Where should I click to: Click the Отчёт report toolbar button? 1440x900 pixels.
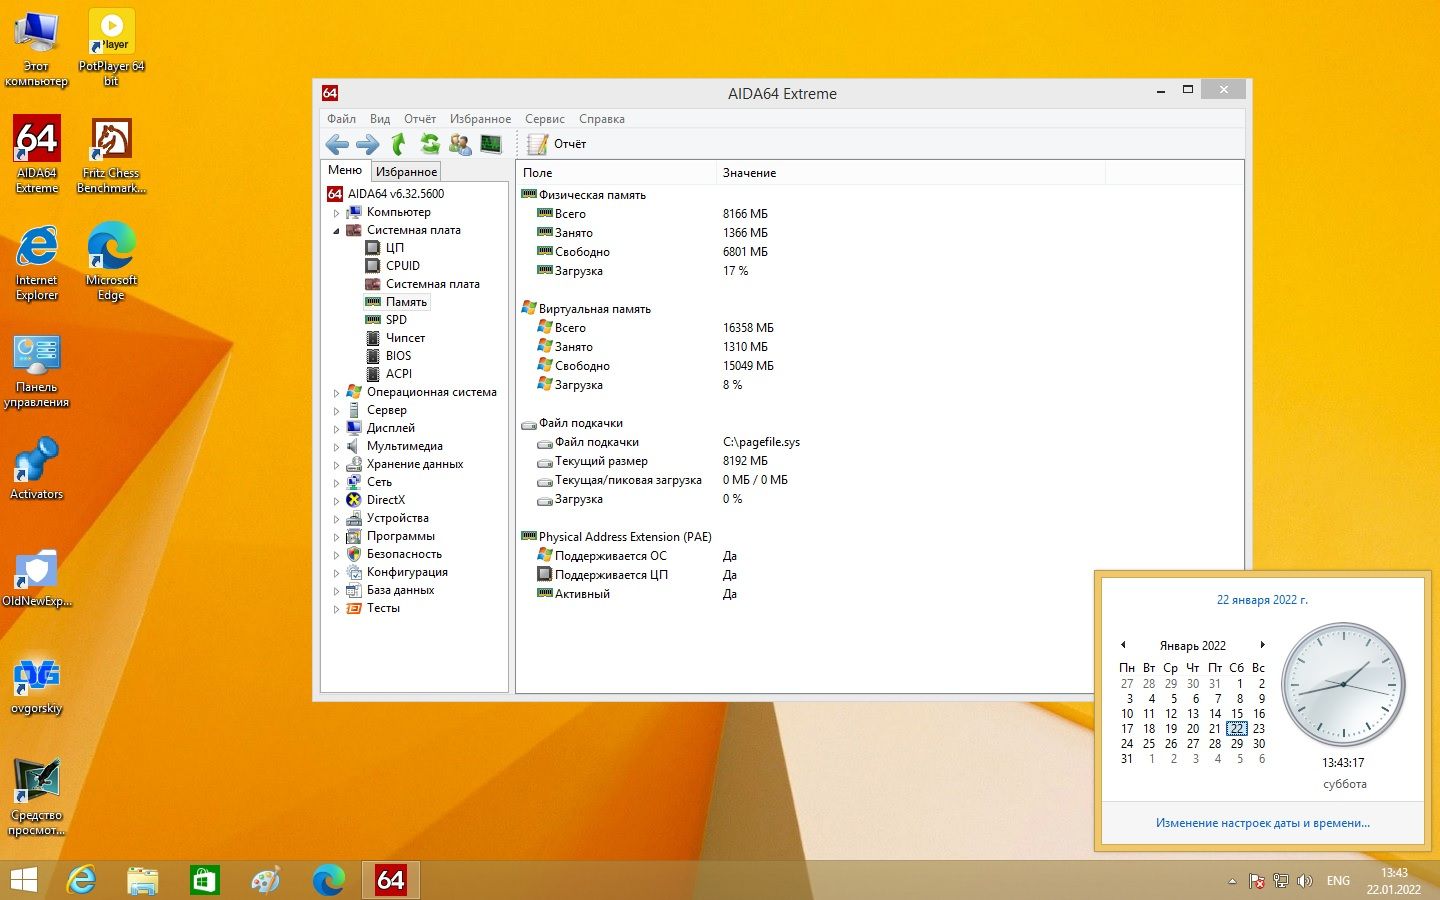tap(557, 144)
